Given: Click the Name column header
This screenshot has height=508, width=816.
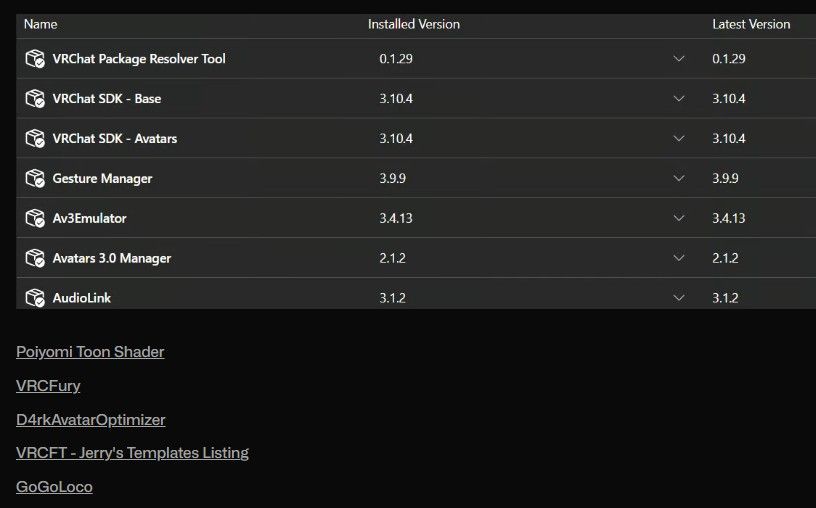Looking at the screenshot, I should coord(41,24).
